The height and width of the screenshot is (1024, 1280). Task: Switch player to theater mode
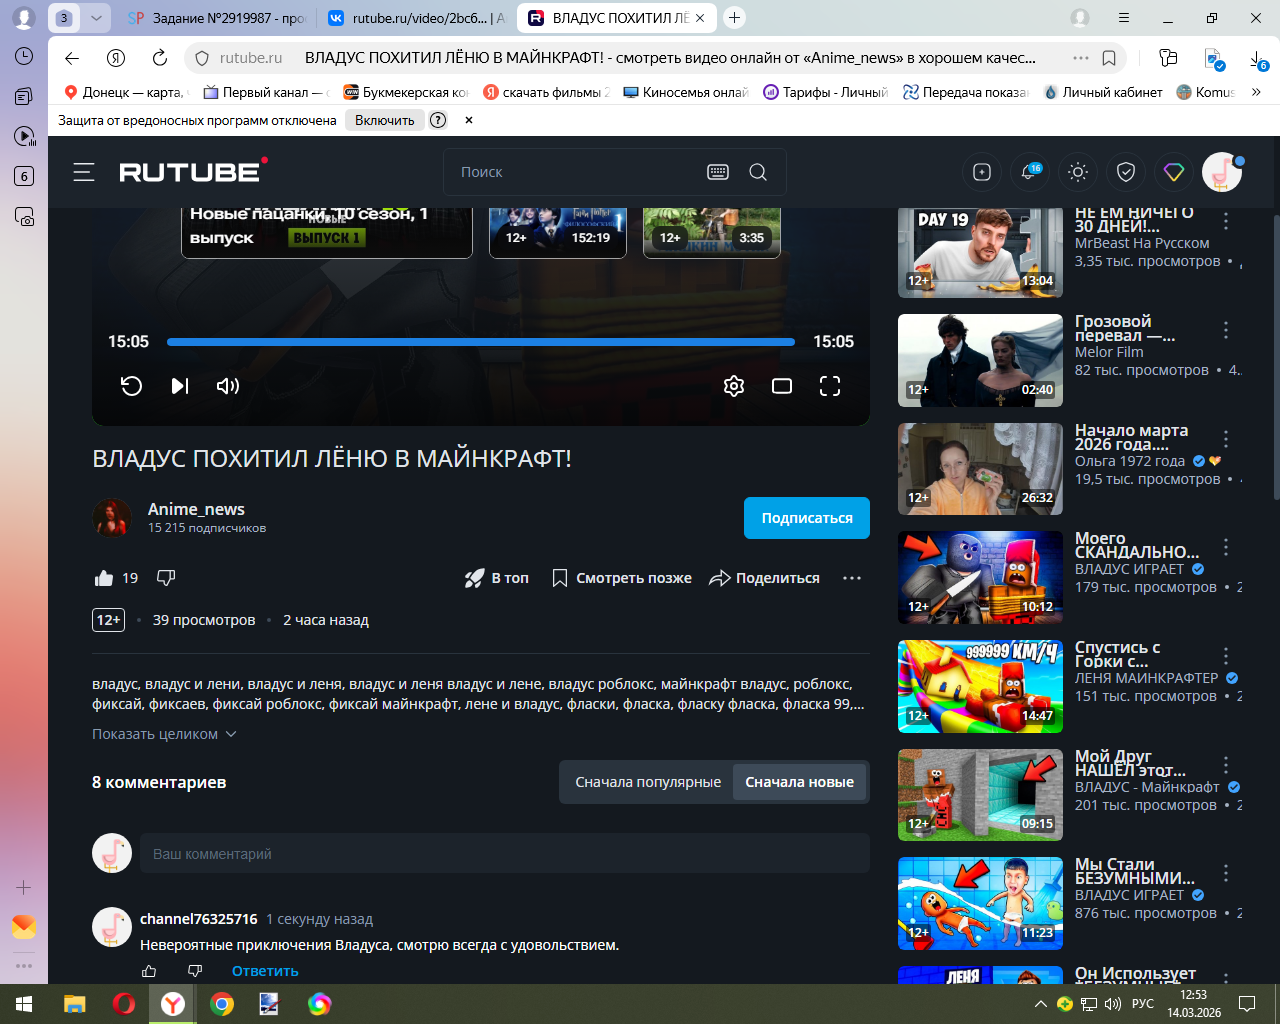(782, 386)
